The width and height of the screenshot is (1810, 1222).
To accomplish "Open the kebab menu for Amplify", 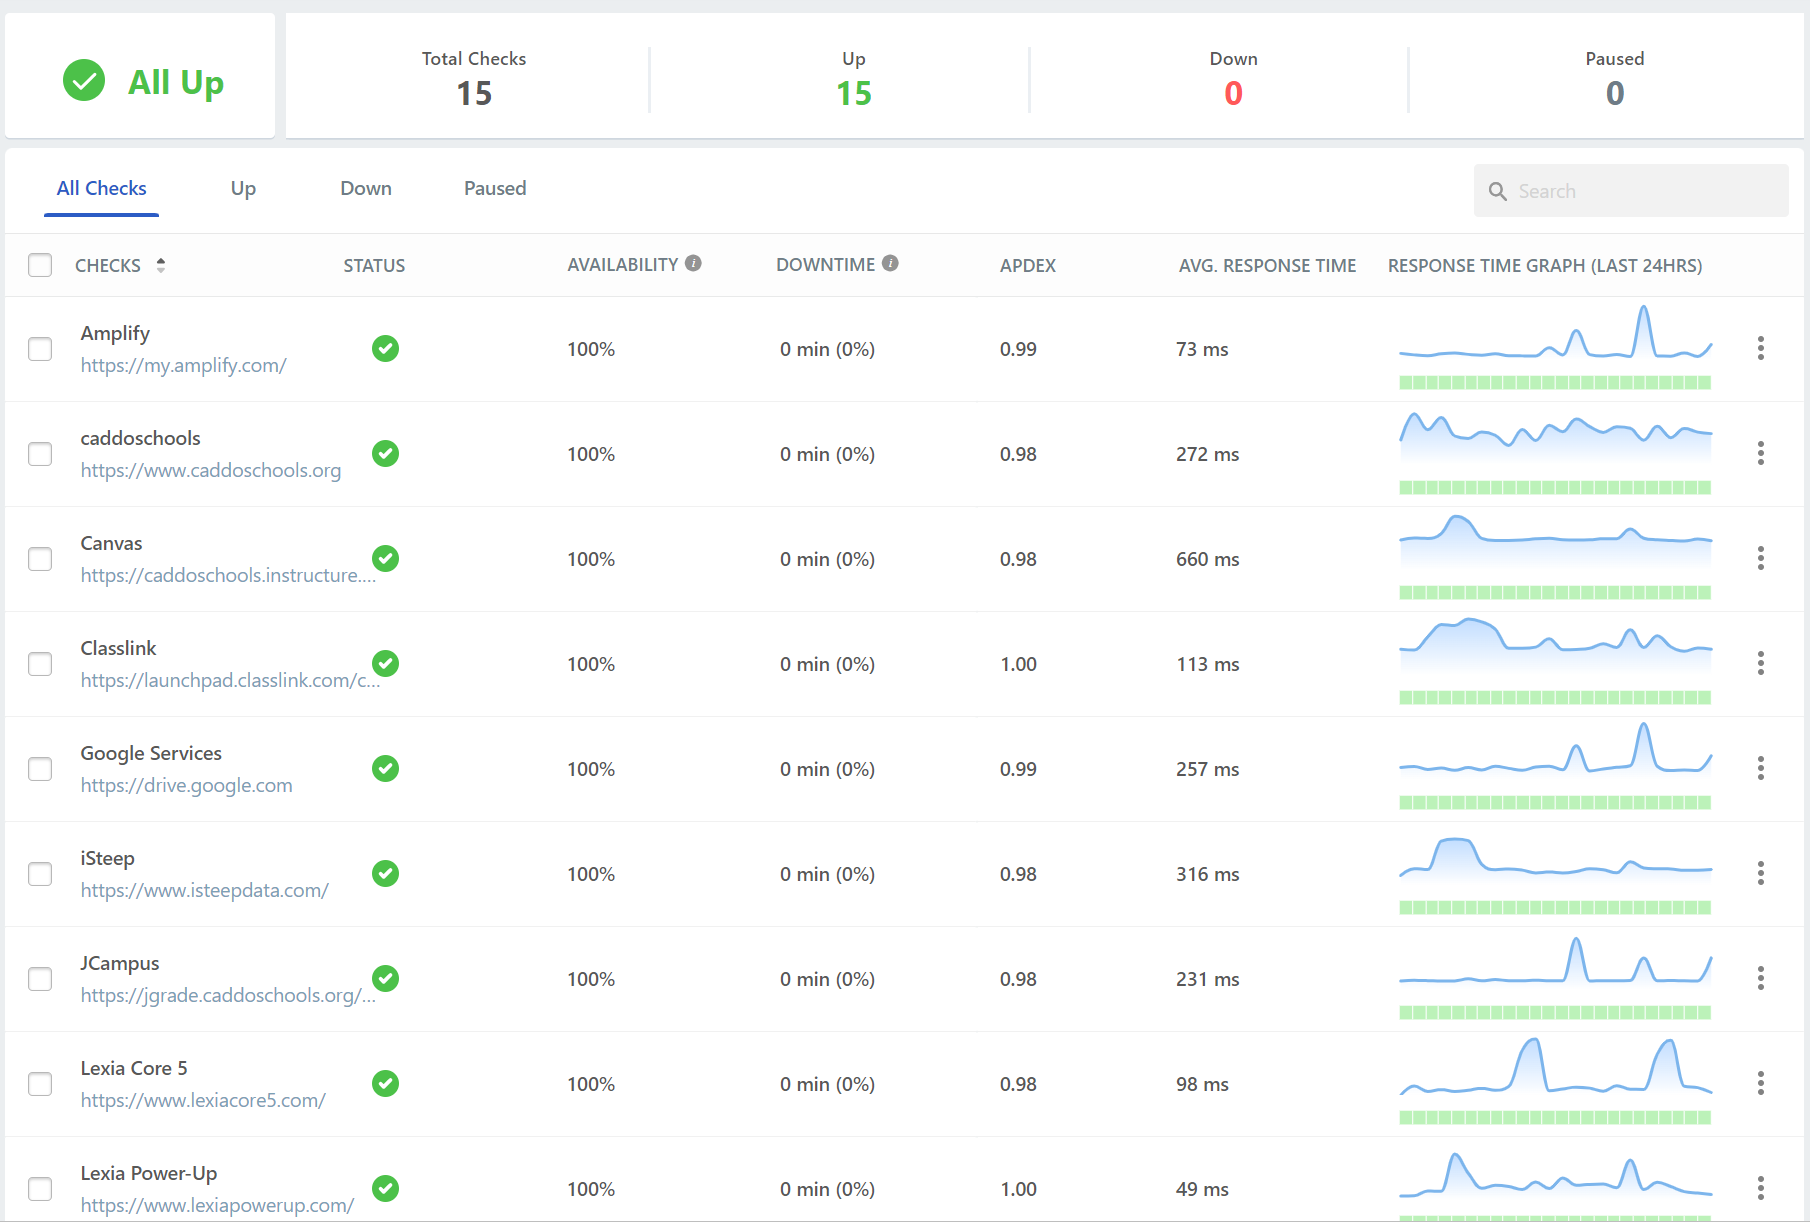I will 1761,348.
